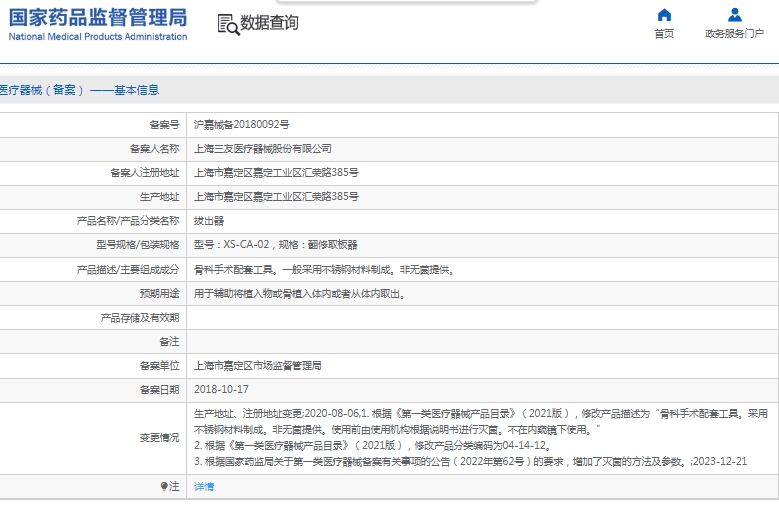
Task: Click the 备案日期 field label
Action: pyautogui.click(x=159, y=390)
